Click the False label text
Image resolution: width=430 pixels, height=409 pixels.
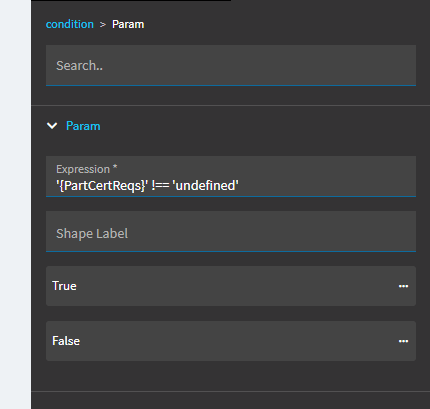66,341
